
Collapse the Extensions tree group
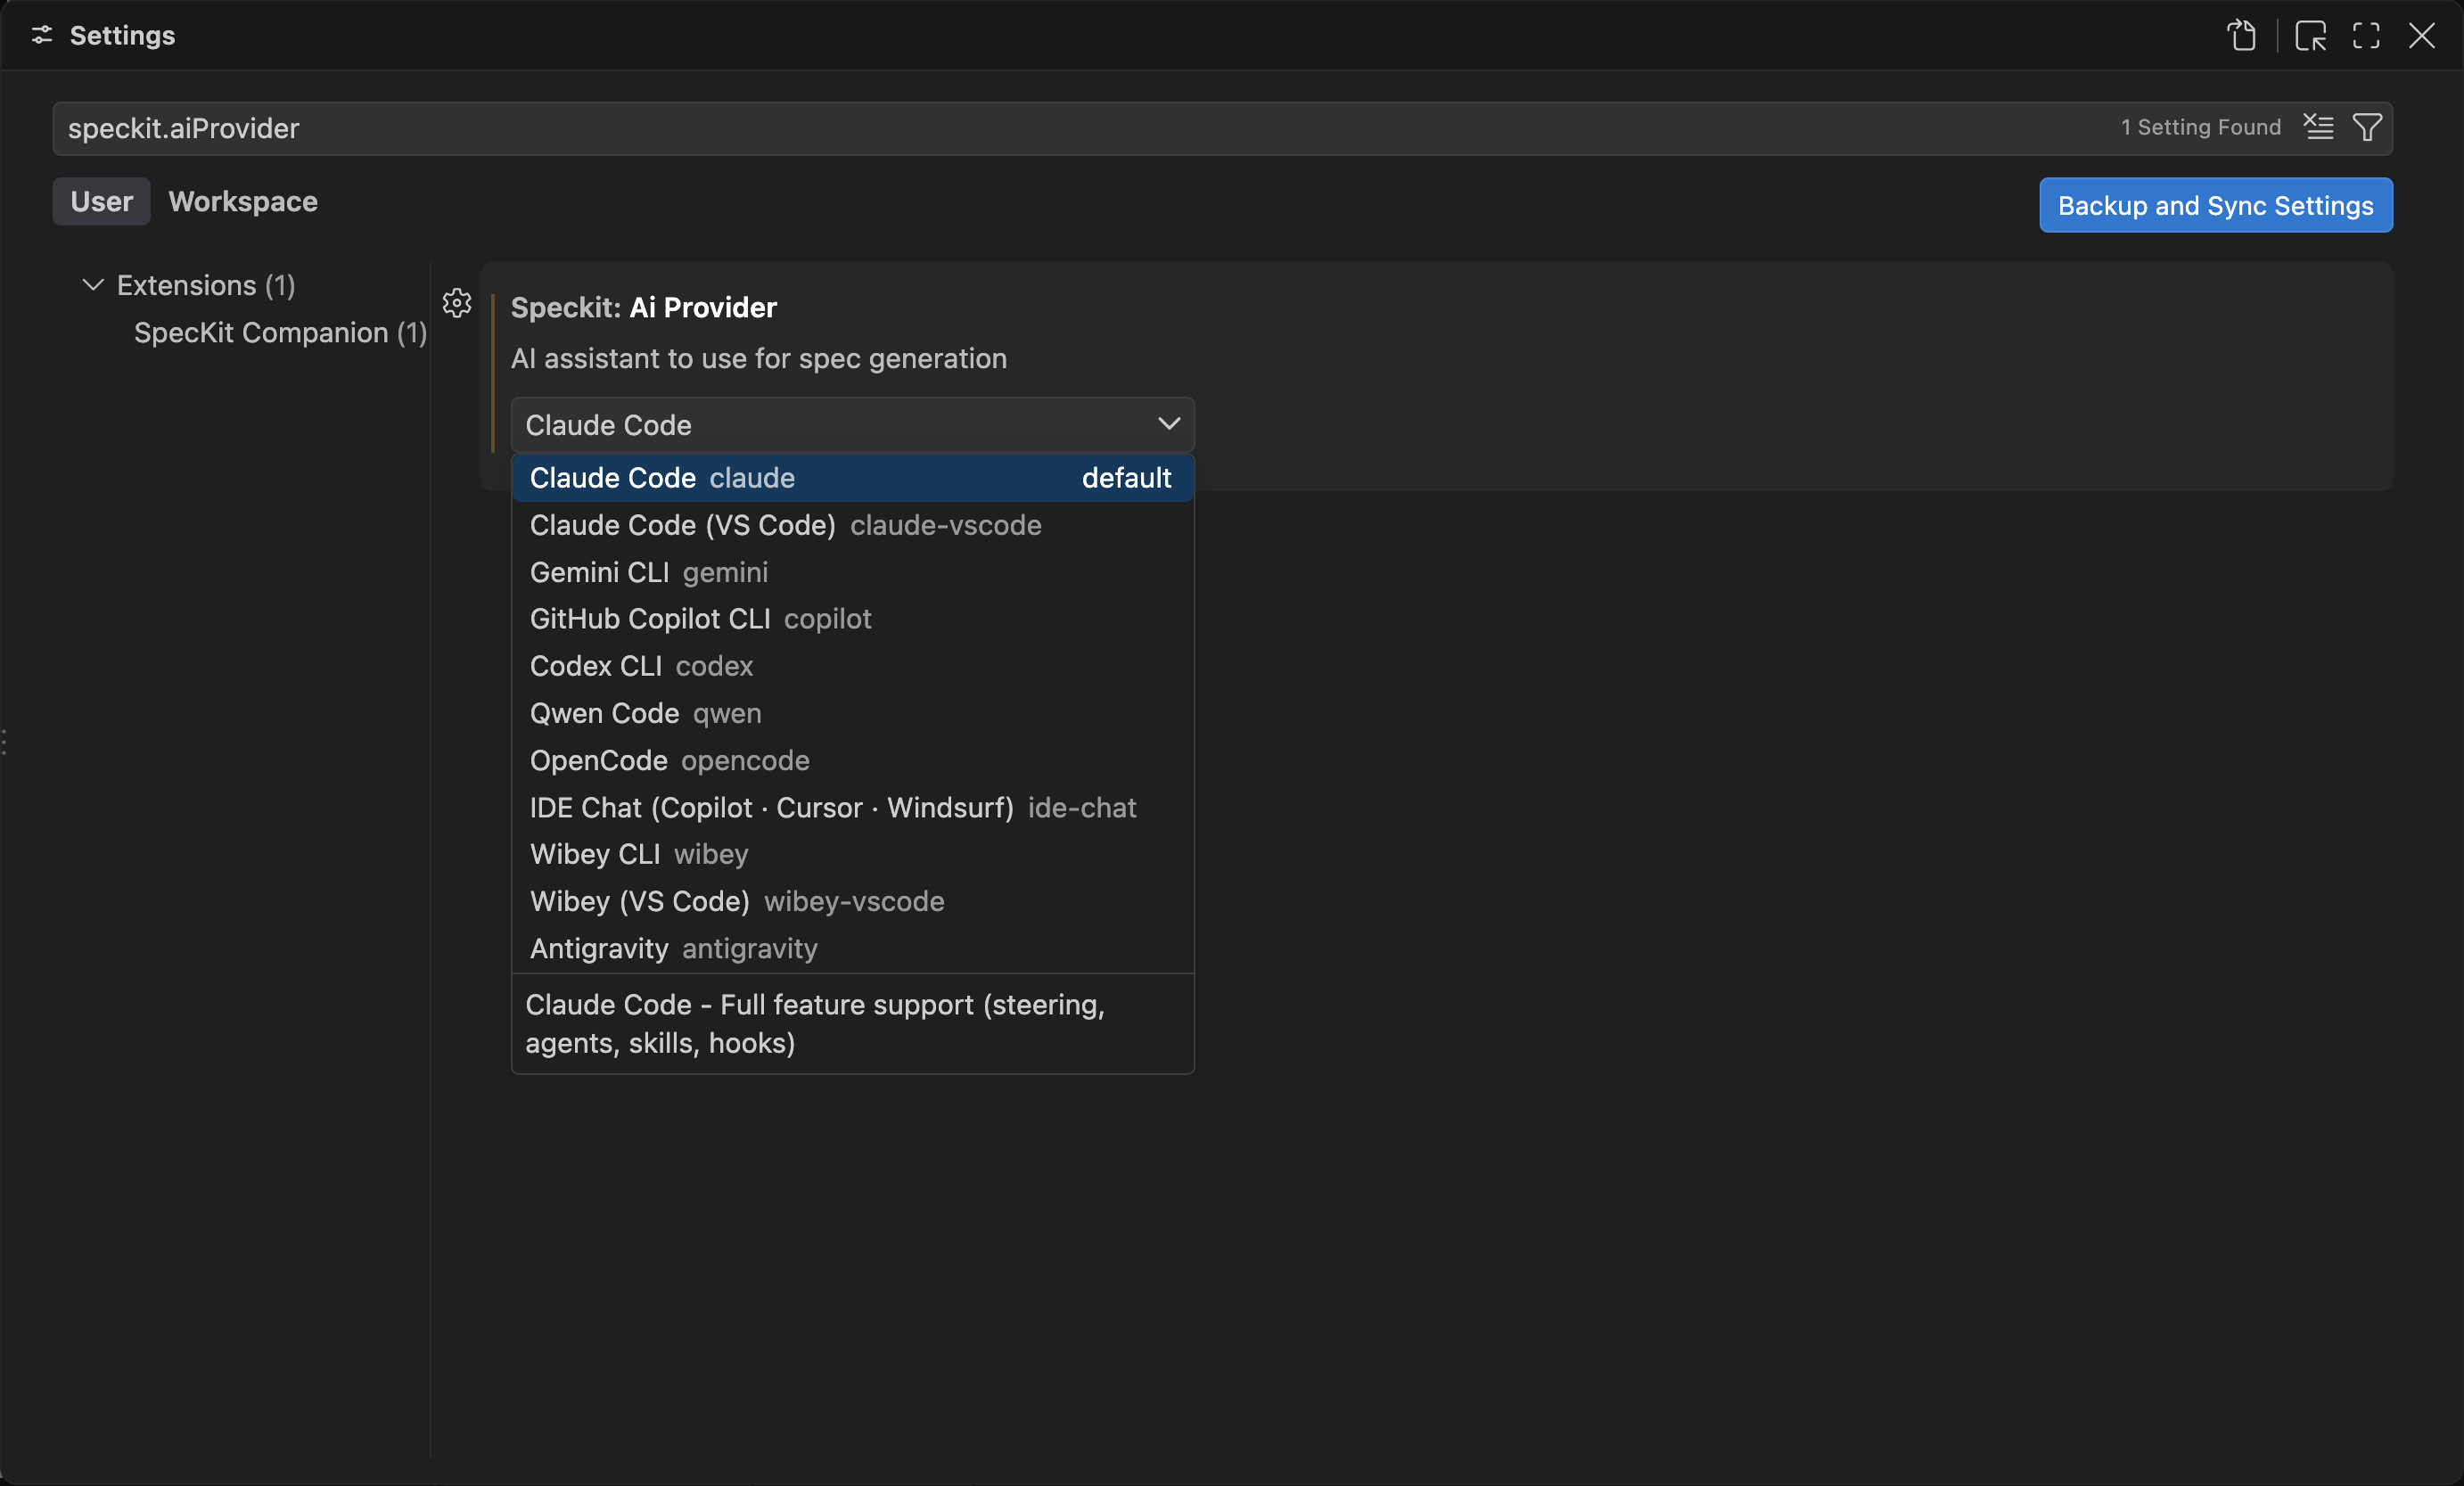pos(93,285)
